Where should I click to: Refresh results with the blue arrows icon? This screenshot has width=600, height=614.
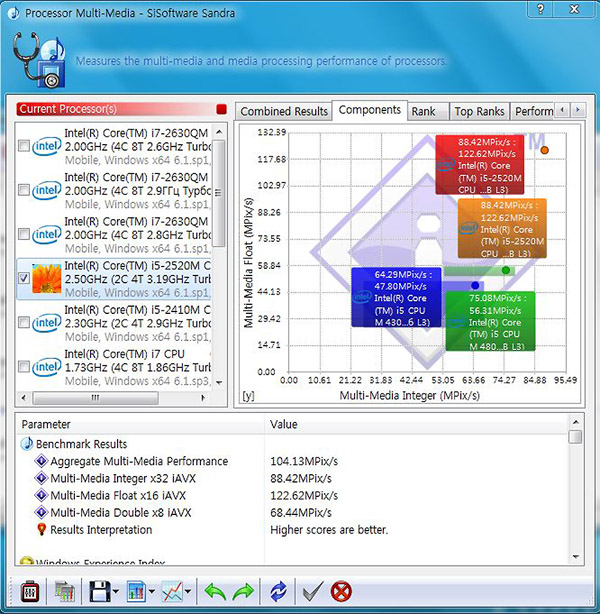click(278, 592)
